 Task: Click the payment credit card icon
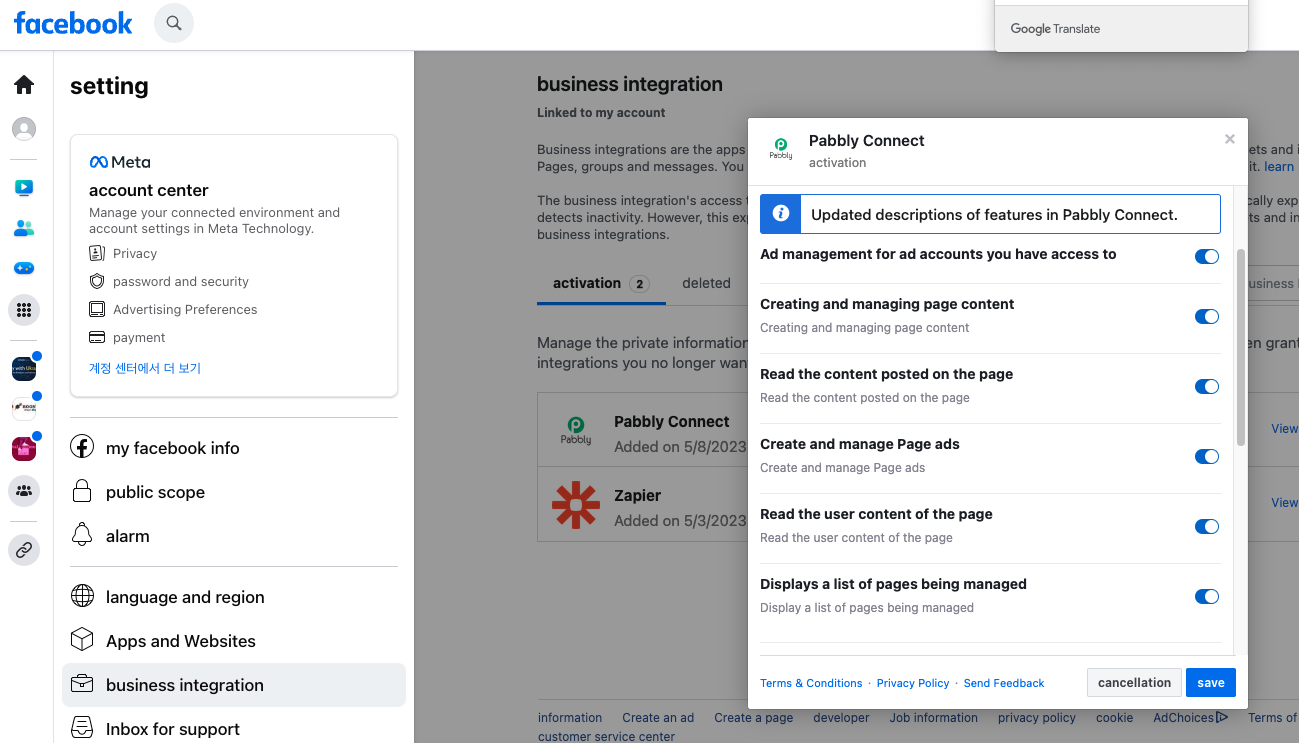click(97, 337)
